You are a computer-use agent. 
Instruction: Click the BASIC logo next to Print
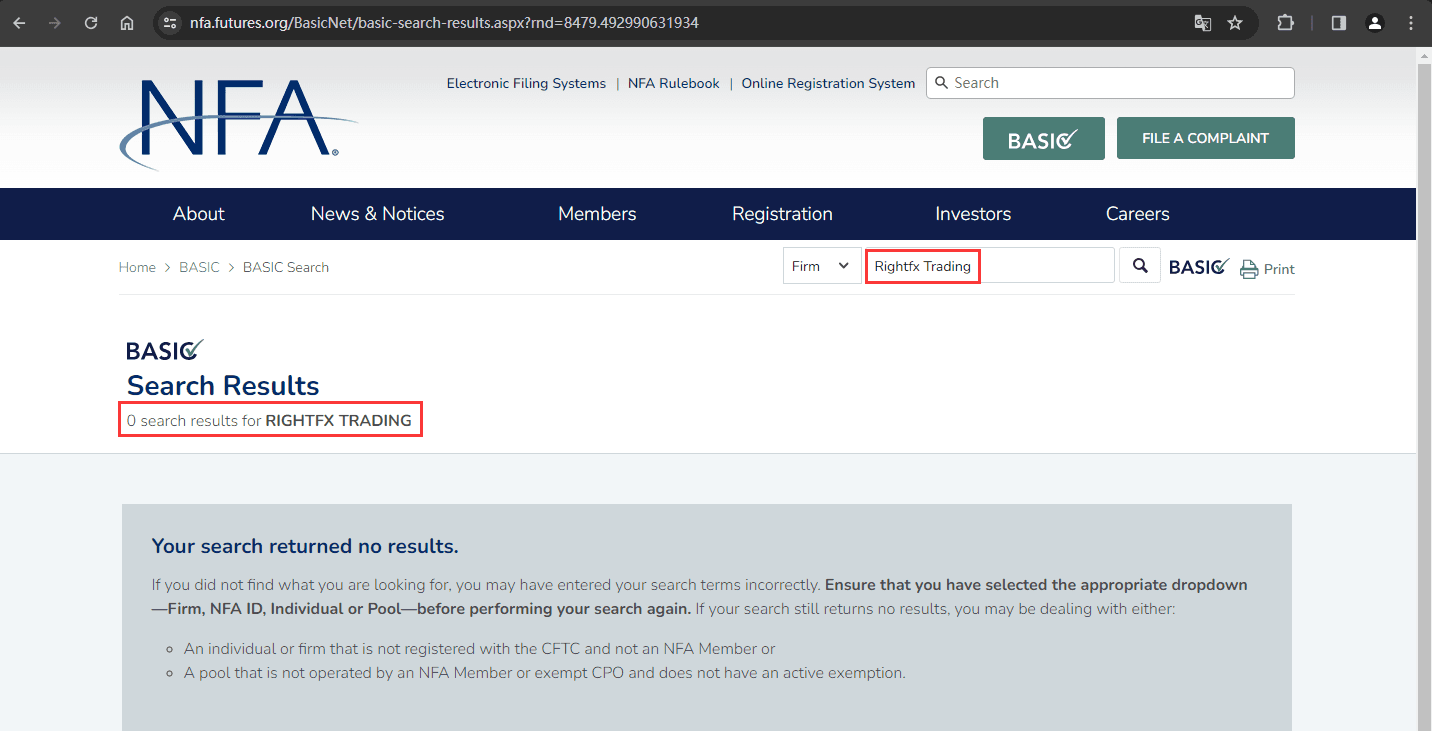[x=1199, y=267]
